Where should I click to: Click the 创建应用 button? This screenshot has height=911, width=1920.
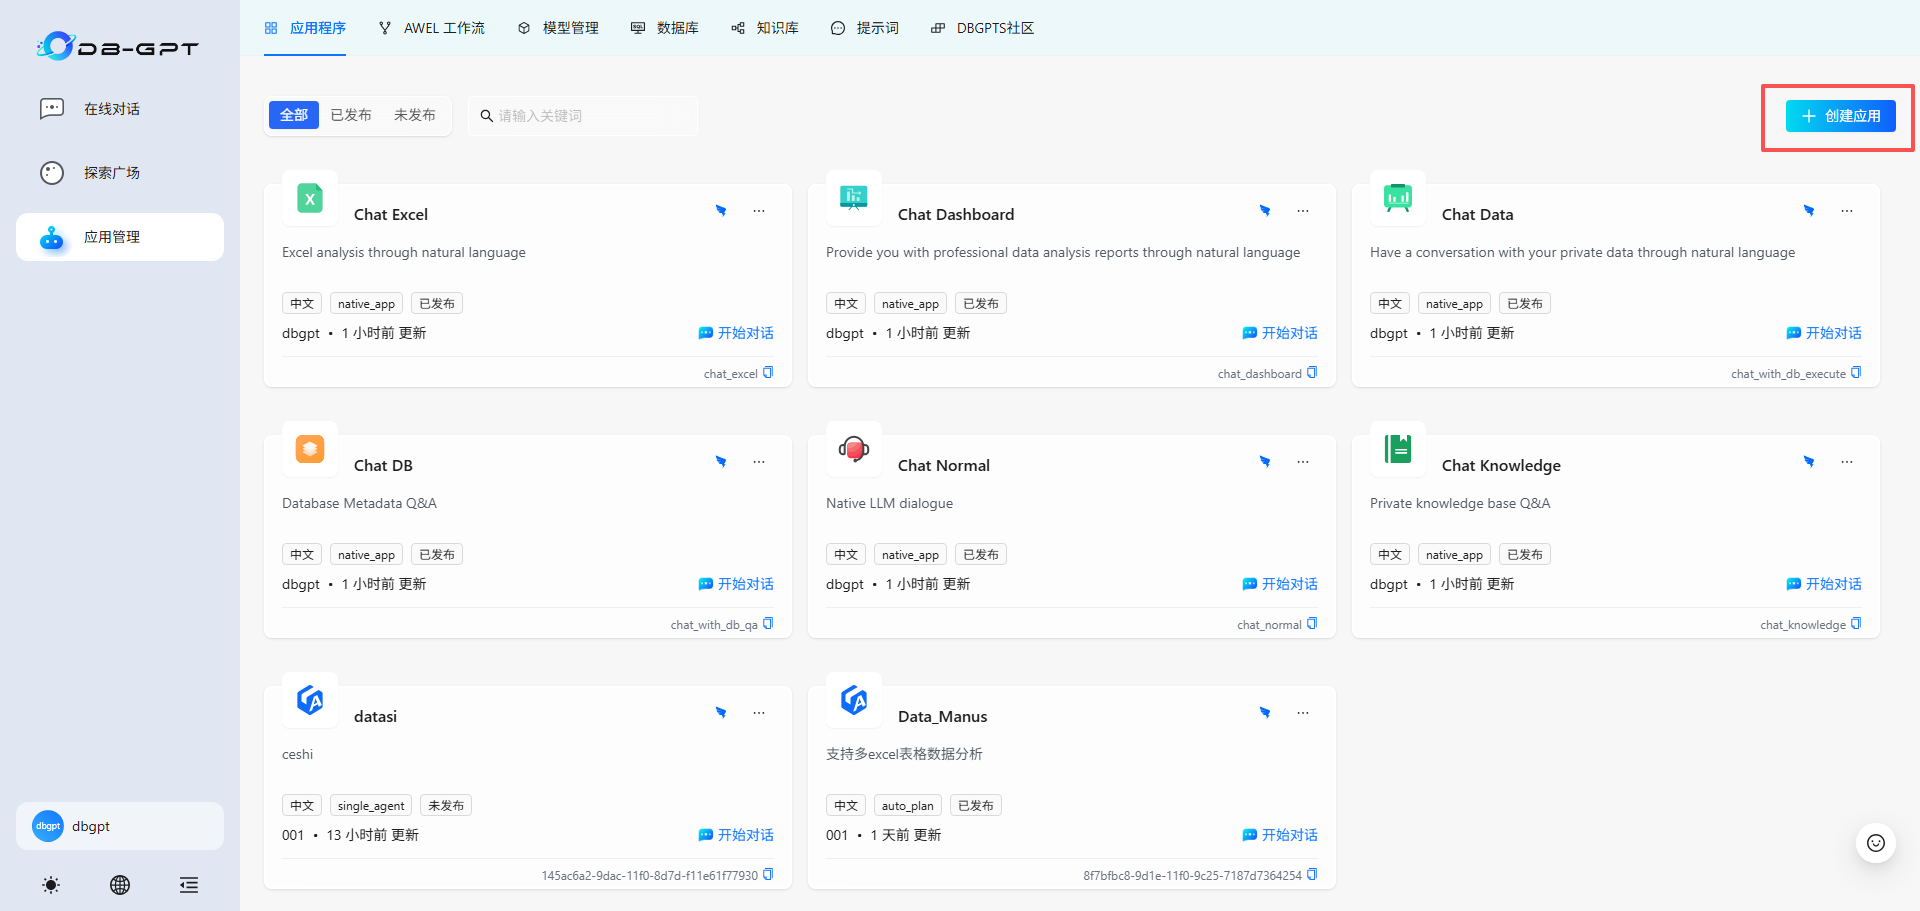click(1840, 116)
